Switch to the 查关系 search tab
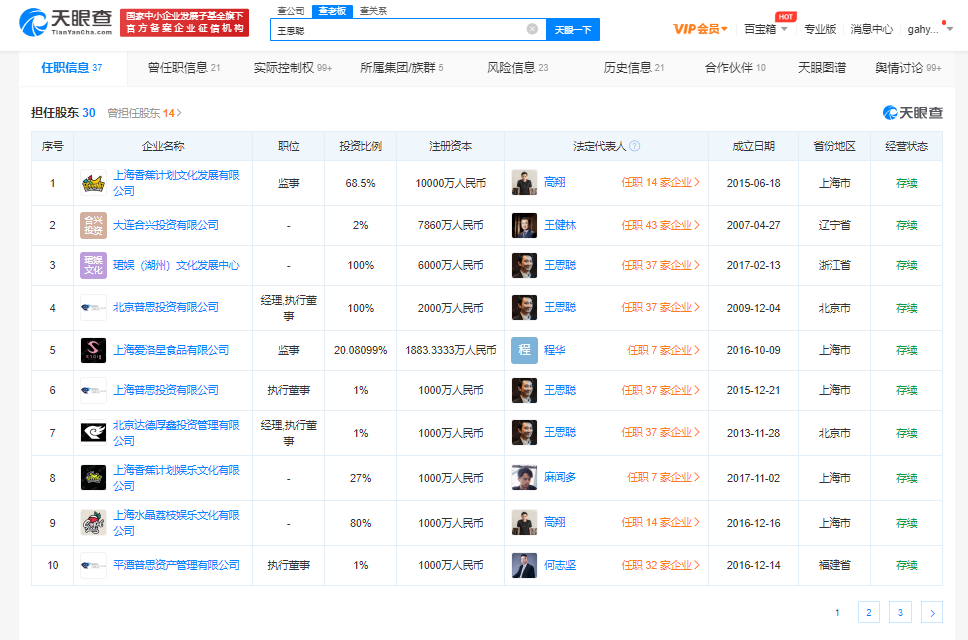 pyautogui.click(x=373, y=10)
